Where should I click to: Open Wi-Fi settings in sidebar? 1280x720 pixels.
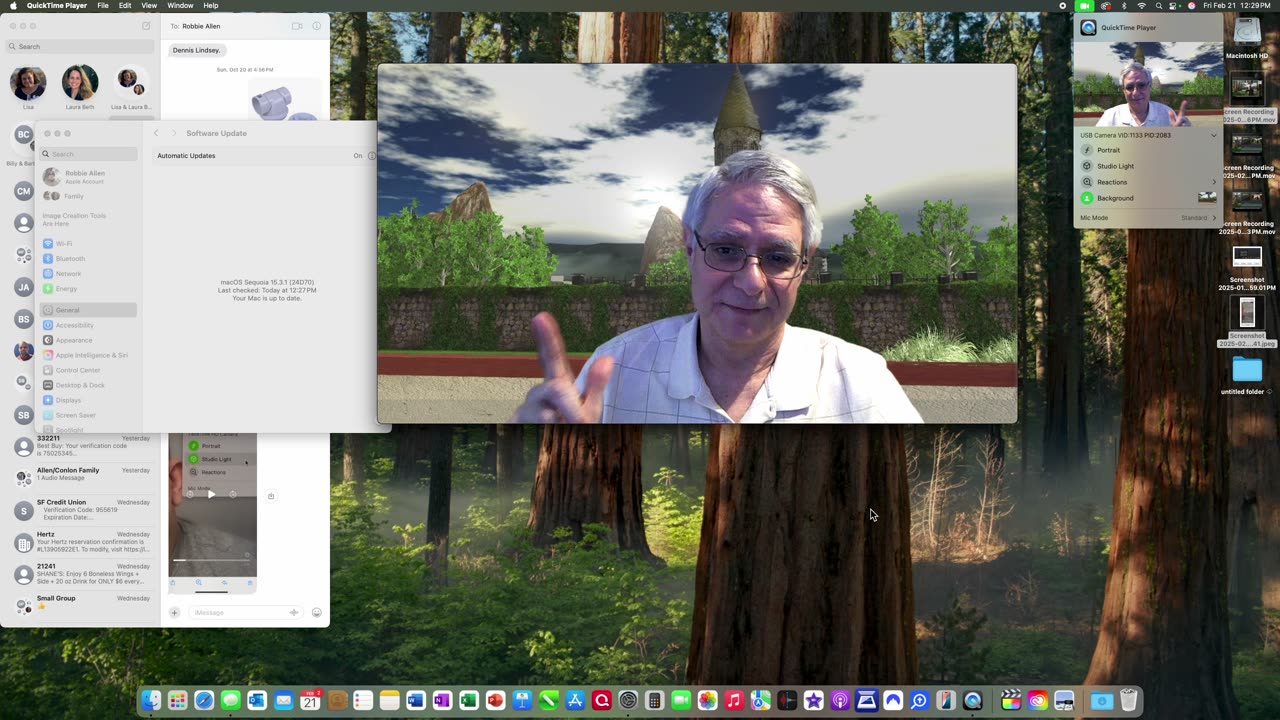pos(89,243)
